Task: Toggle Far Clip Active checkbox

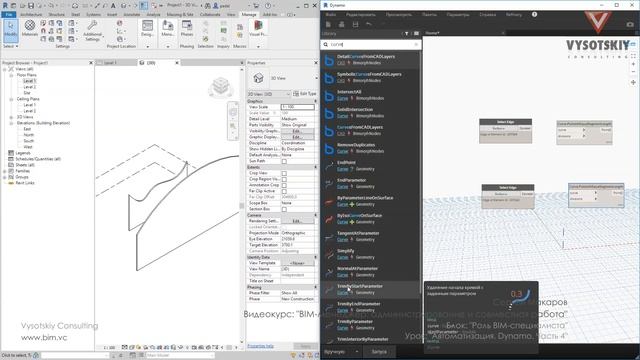Action: pyautogui.click(x=284, y=191)
